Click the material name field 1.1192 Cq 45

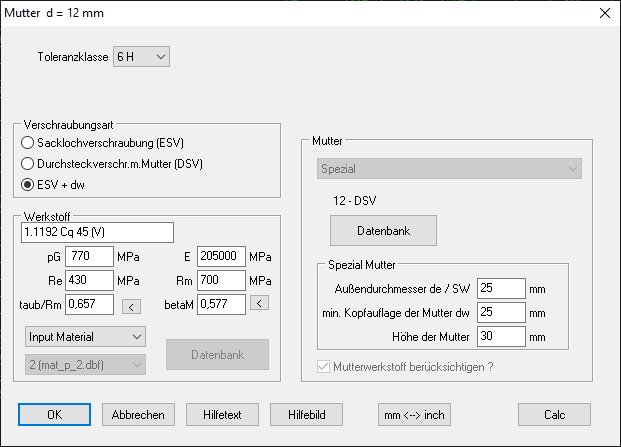(x=97, y=232)
